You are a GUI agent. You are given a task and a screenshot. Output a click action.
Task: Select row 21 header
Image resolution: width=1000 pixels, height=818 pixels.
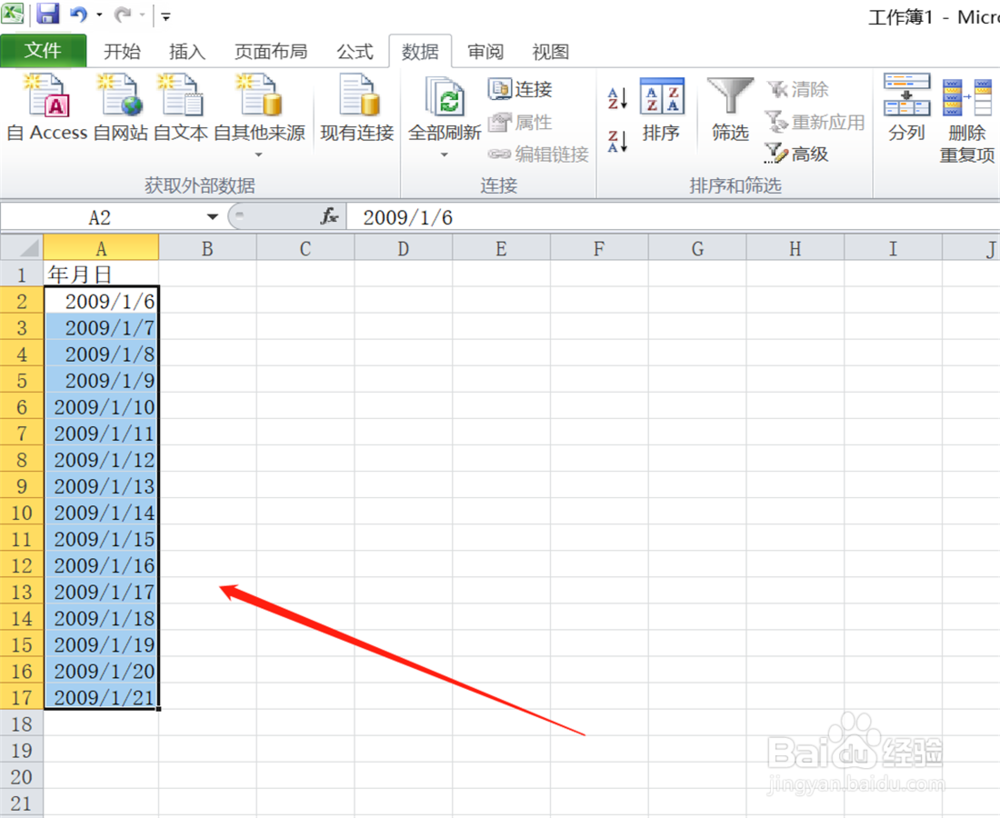pos(22,803)
